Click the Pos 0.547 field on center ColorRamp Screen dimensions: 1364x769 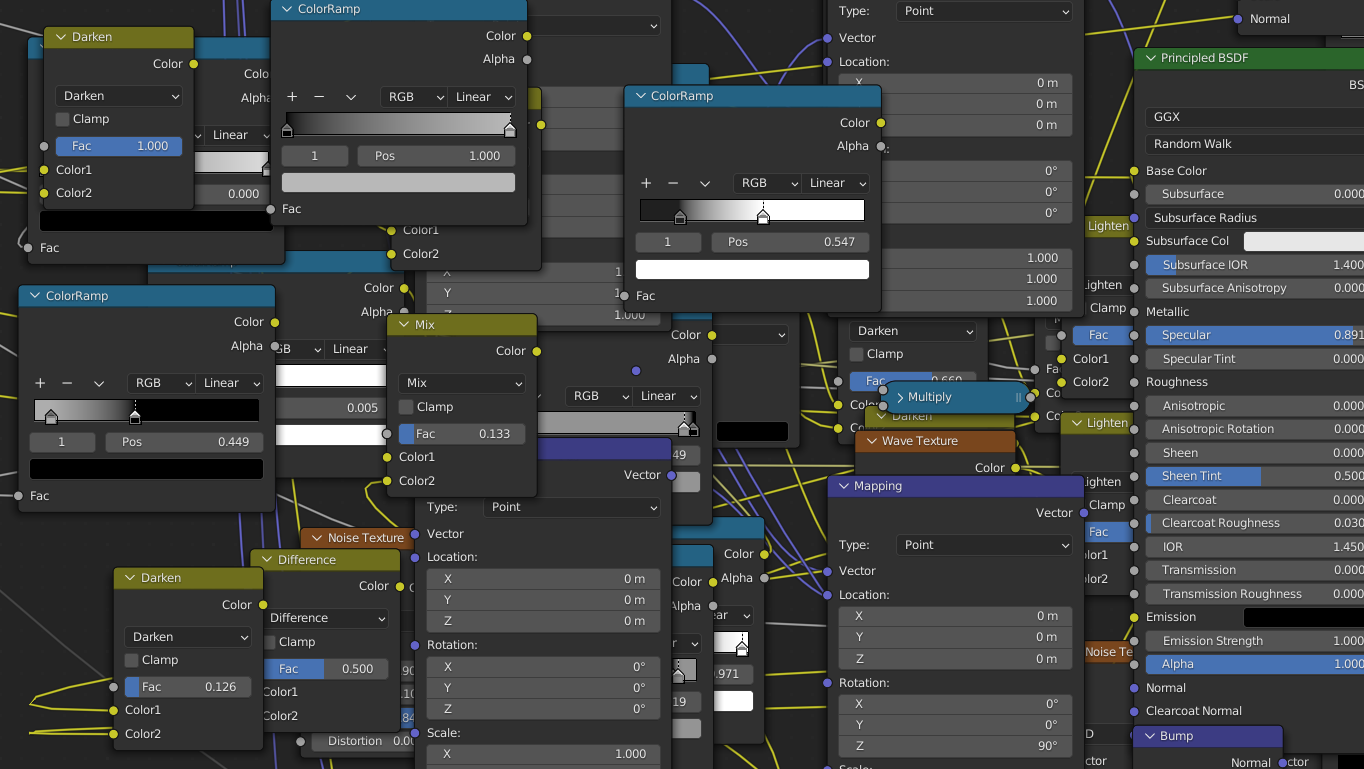coord(789,241)
